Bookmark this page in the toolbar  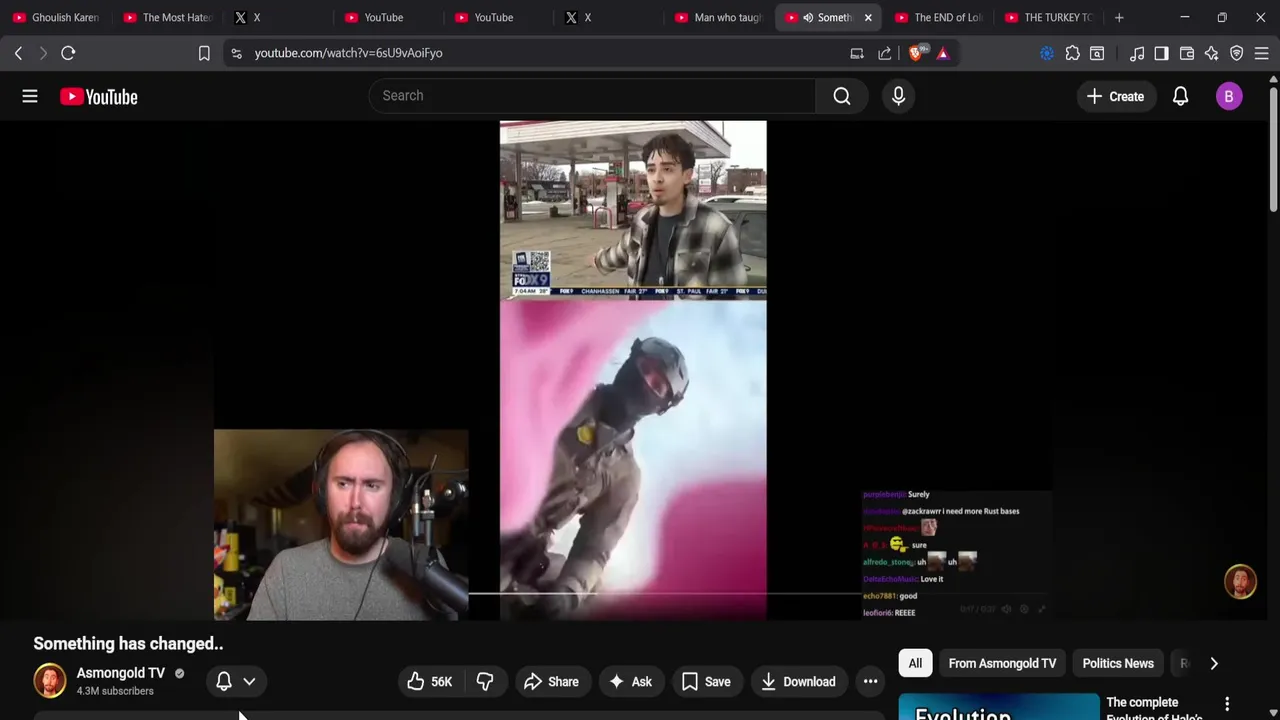pyautogui.click(x=204, y=53)
